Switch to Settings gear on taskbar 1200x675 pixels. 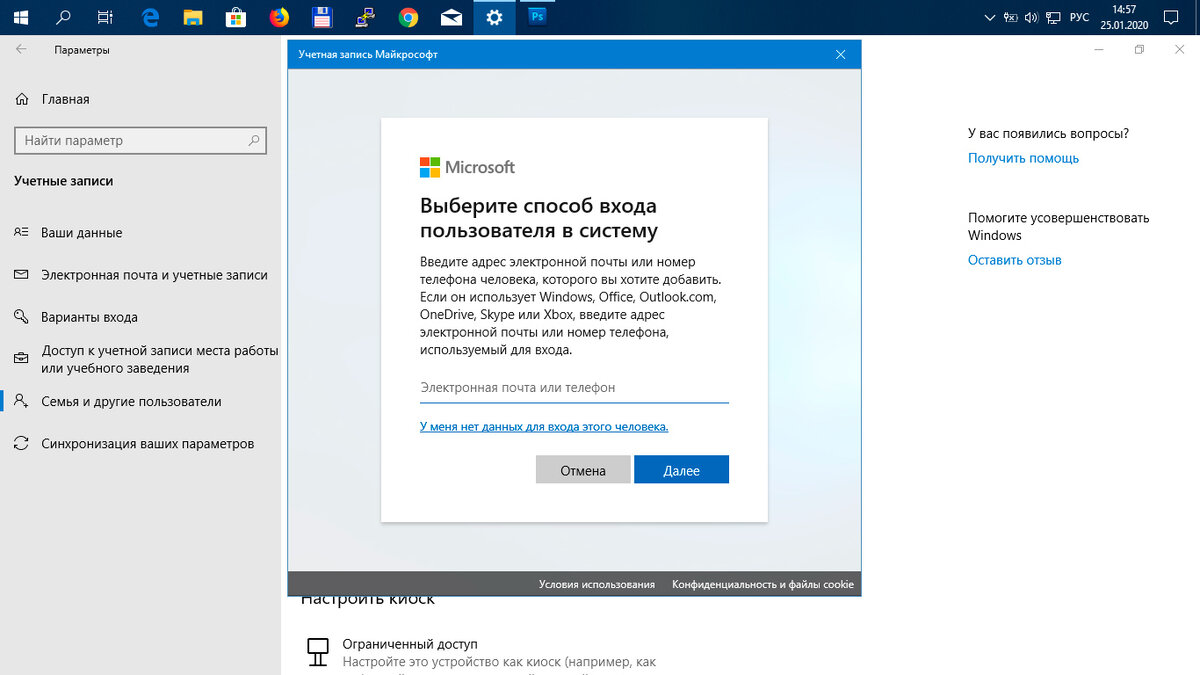[x=494, y=17]
